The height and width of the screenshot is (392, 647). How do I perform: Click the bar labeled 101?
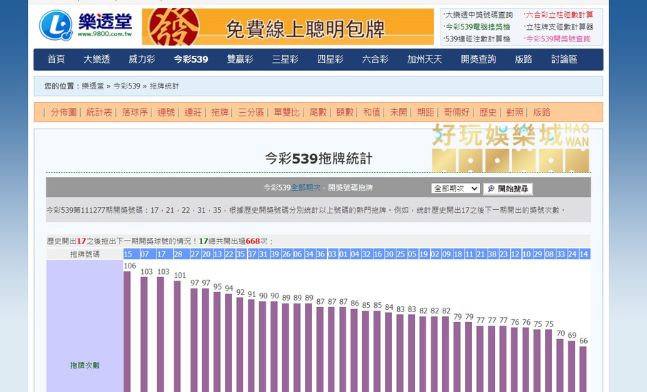pyautogui.click(x=177, y=336)
